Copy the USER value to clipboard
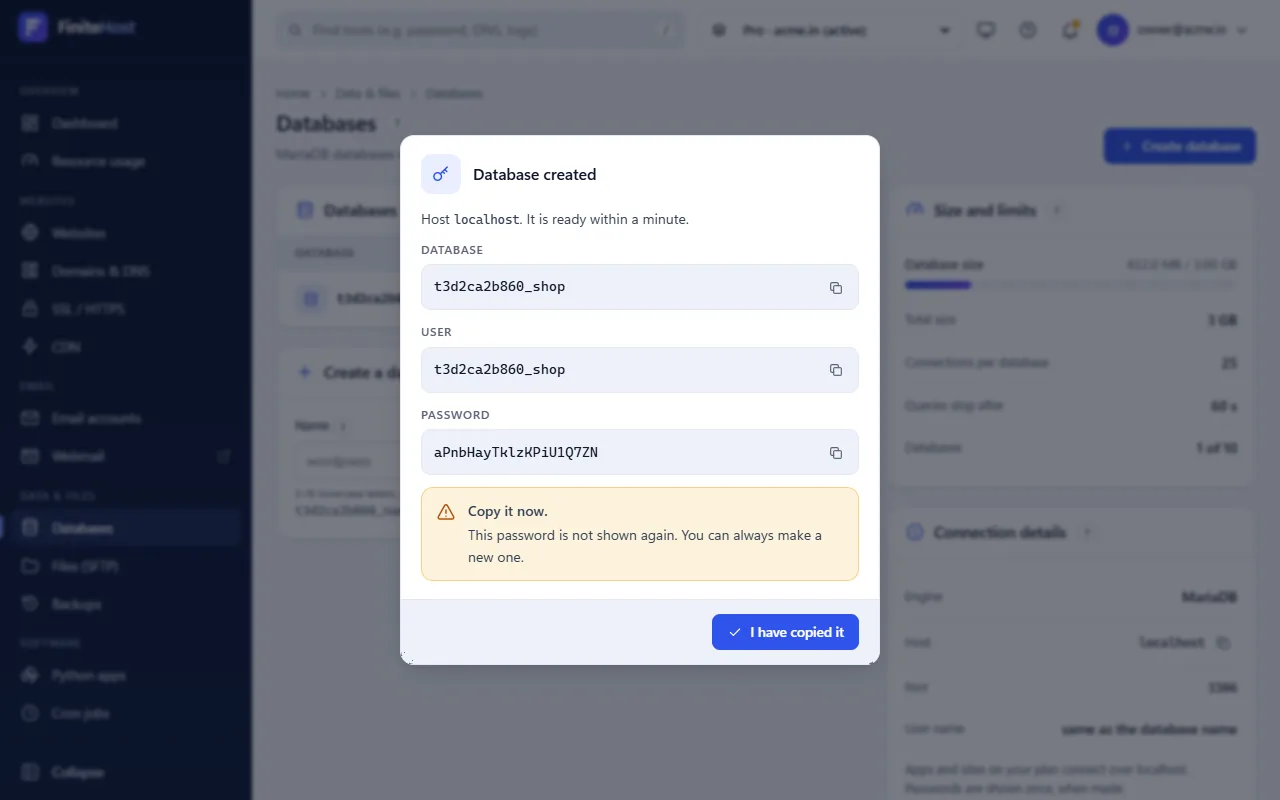Screen dimensions: 1280x800 pyautogui.click(x=836, y=370)
